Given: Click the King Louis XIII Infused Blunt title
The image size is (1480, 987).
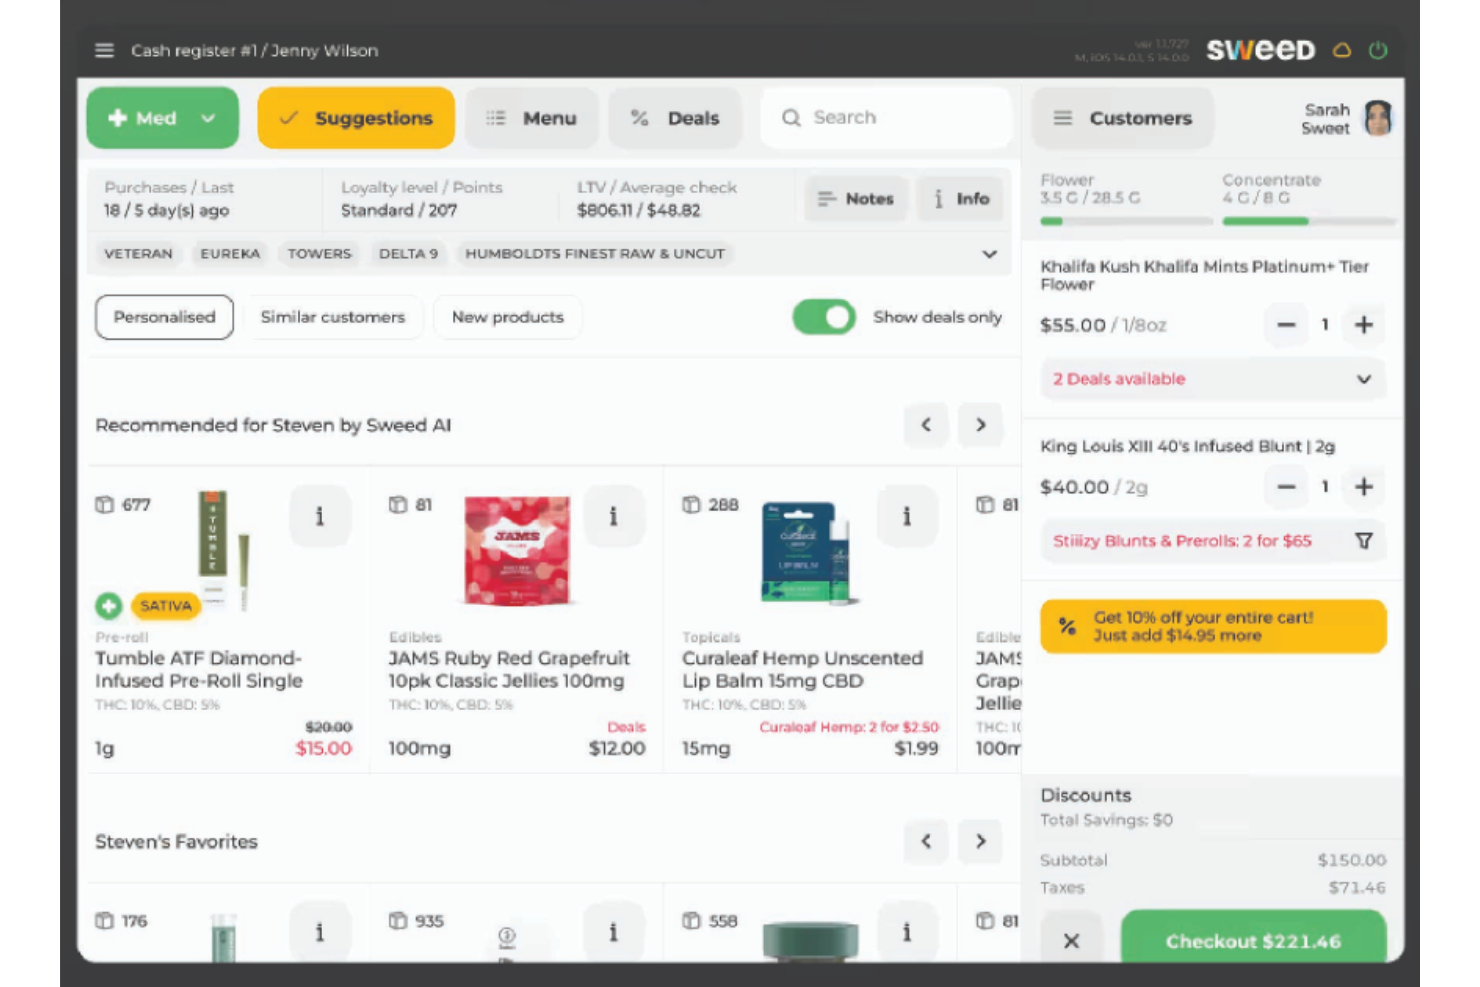Looking at the screenshot, I should (1187, 446).
